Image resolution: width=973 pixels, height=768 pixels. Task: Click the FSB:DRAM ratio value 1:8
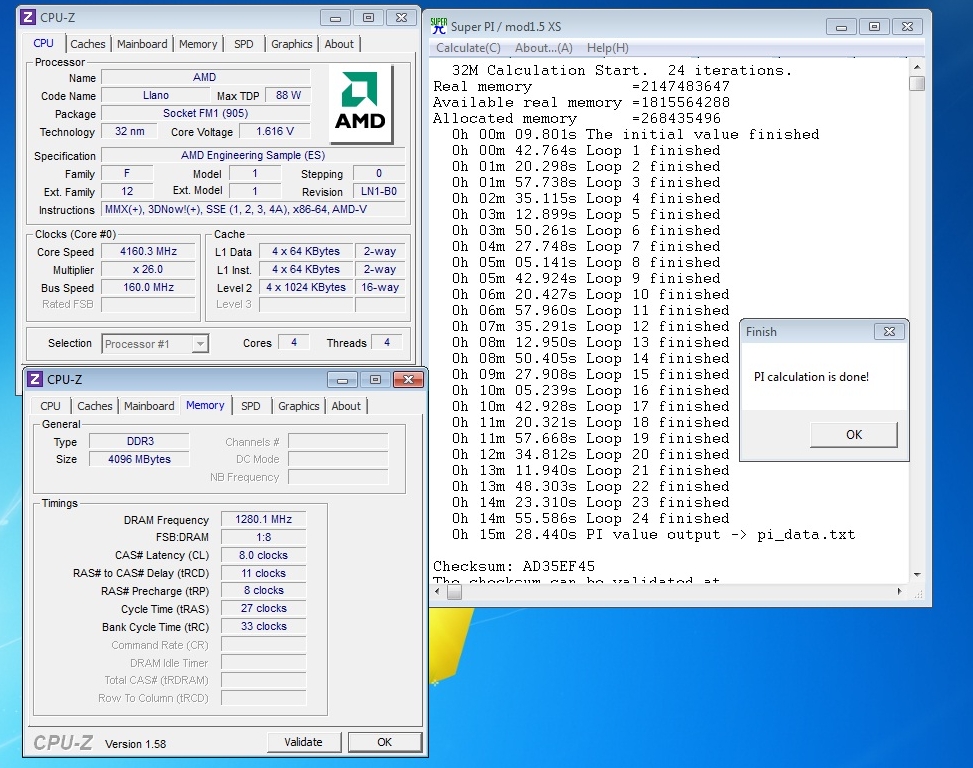pyautogui.click(x=264, y=537)
